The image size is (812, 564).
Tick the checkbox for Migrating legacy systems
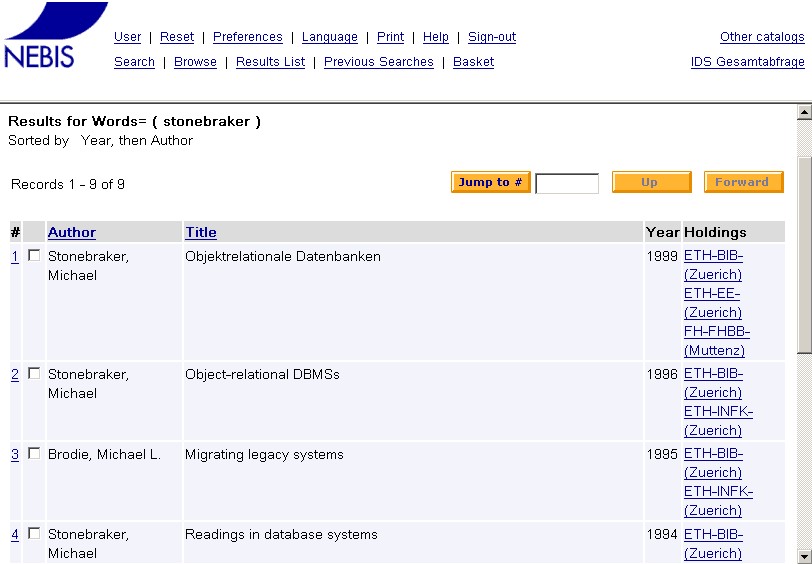pos(34,454)
